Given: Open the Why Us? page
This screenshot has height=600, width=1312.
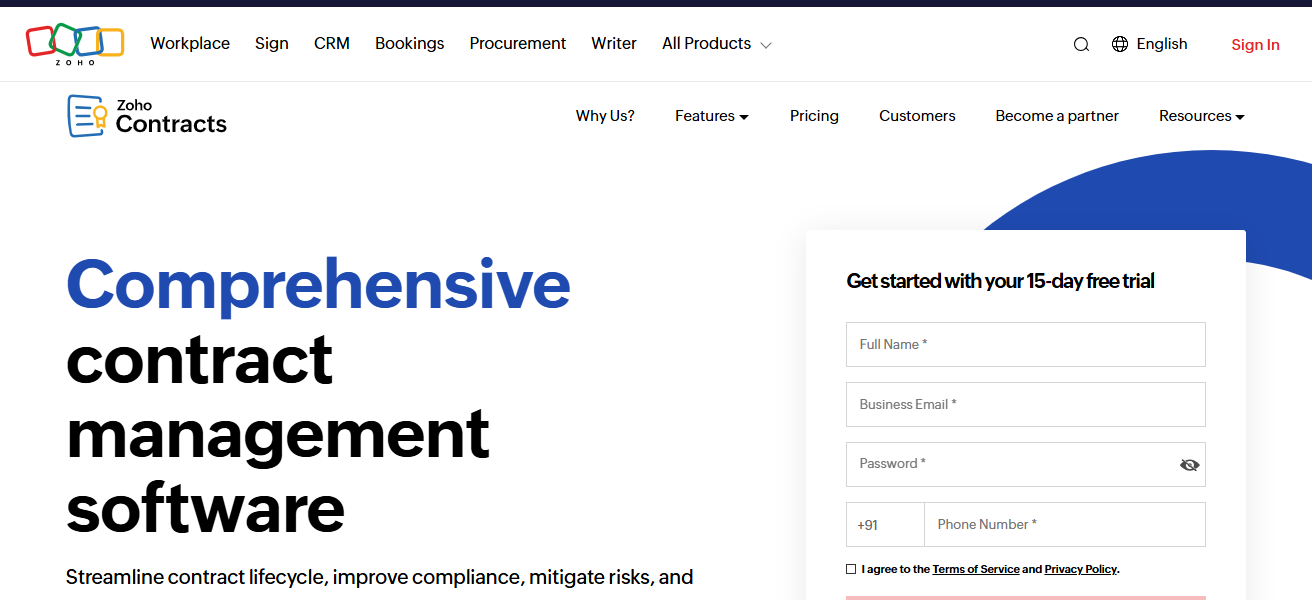Looking at the screenshot, I should (605, 116).
